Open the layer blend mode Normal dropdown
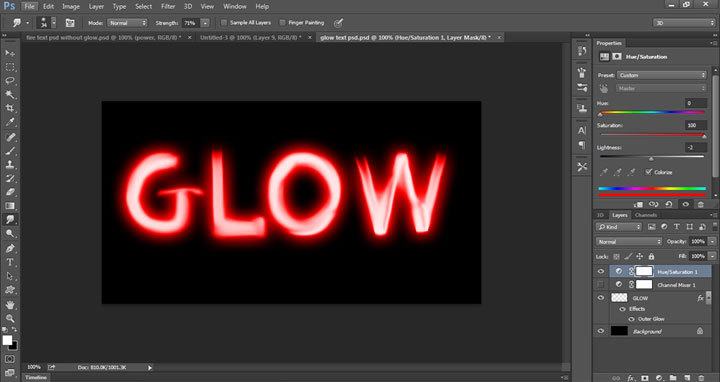The image size is (720, 382). coord(629,242)
